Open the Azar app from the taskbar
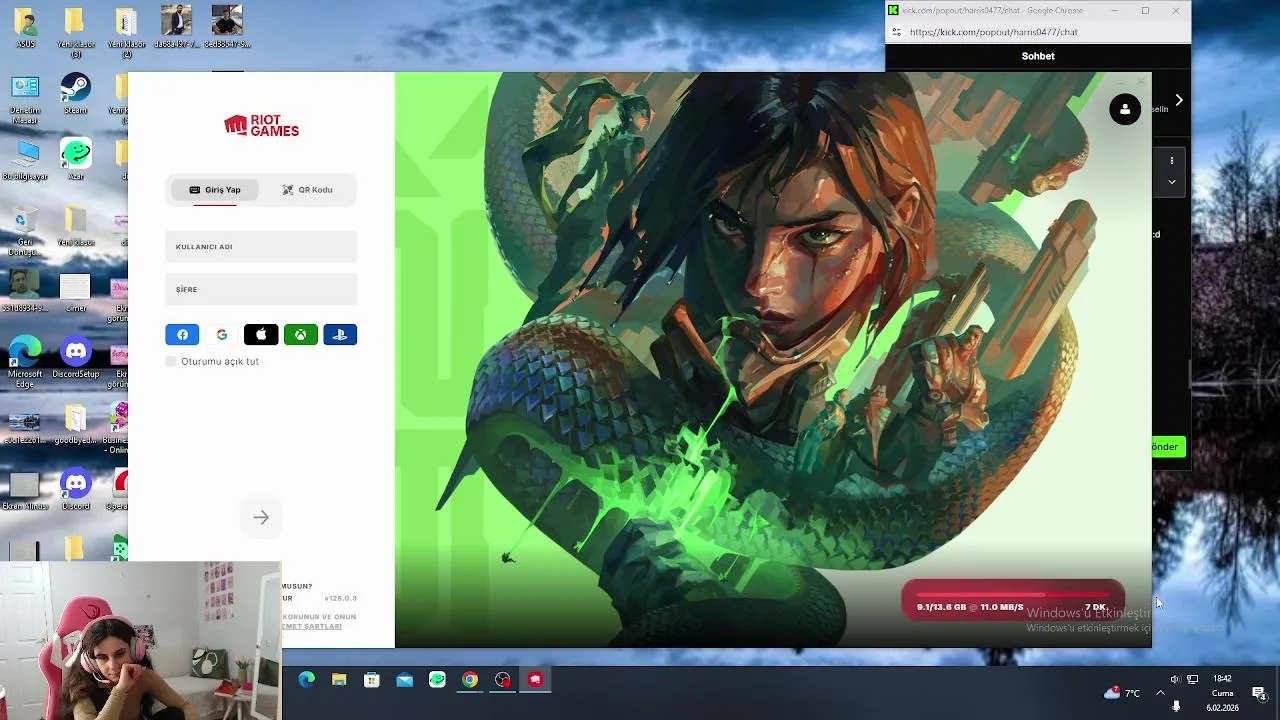This screenshot has width=1280, height=720. click(x=437, y=680)
